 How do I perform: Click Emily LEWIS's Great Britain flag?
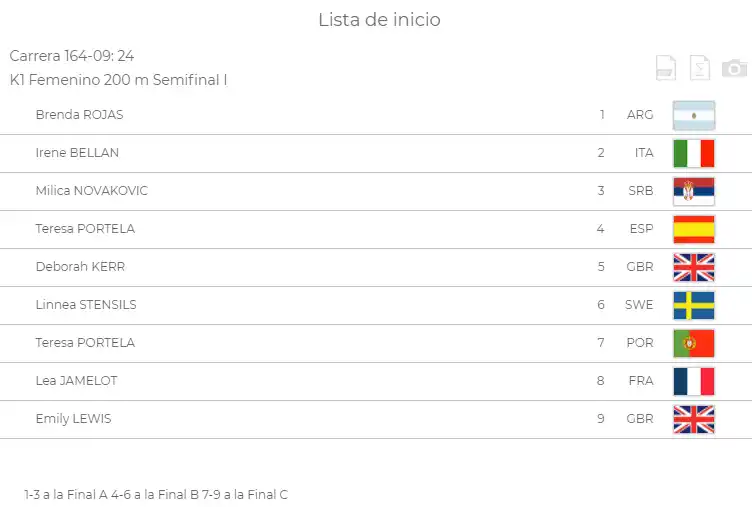coord(694,419)
